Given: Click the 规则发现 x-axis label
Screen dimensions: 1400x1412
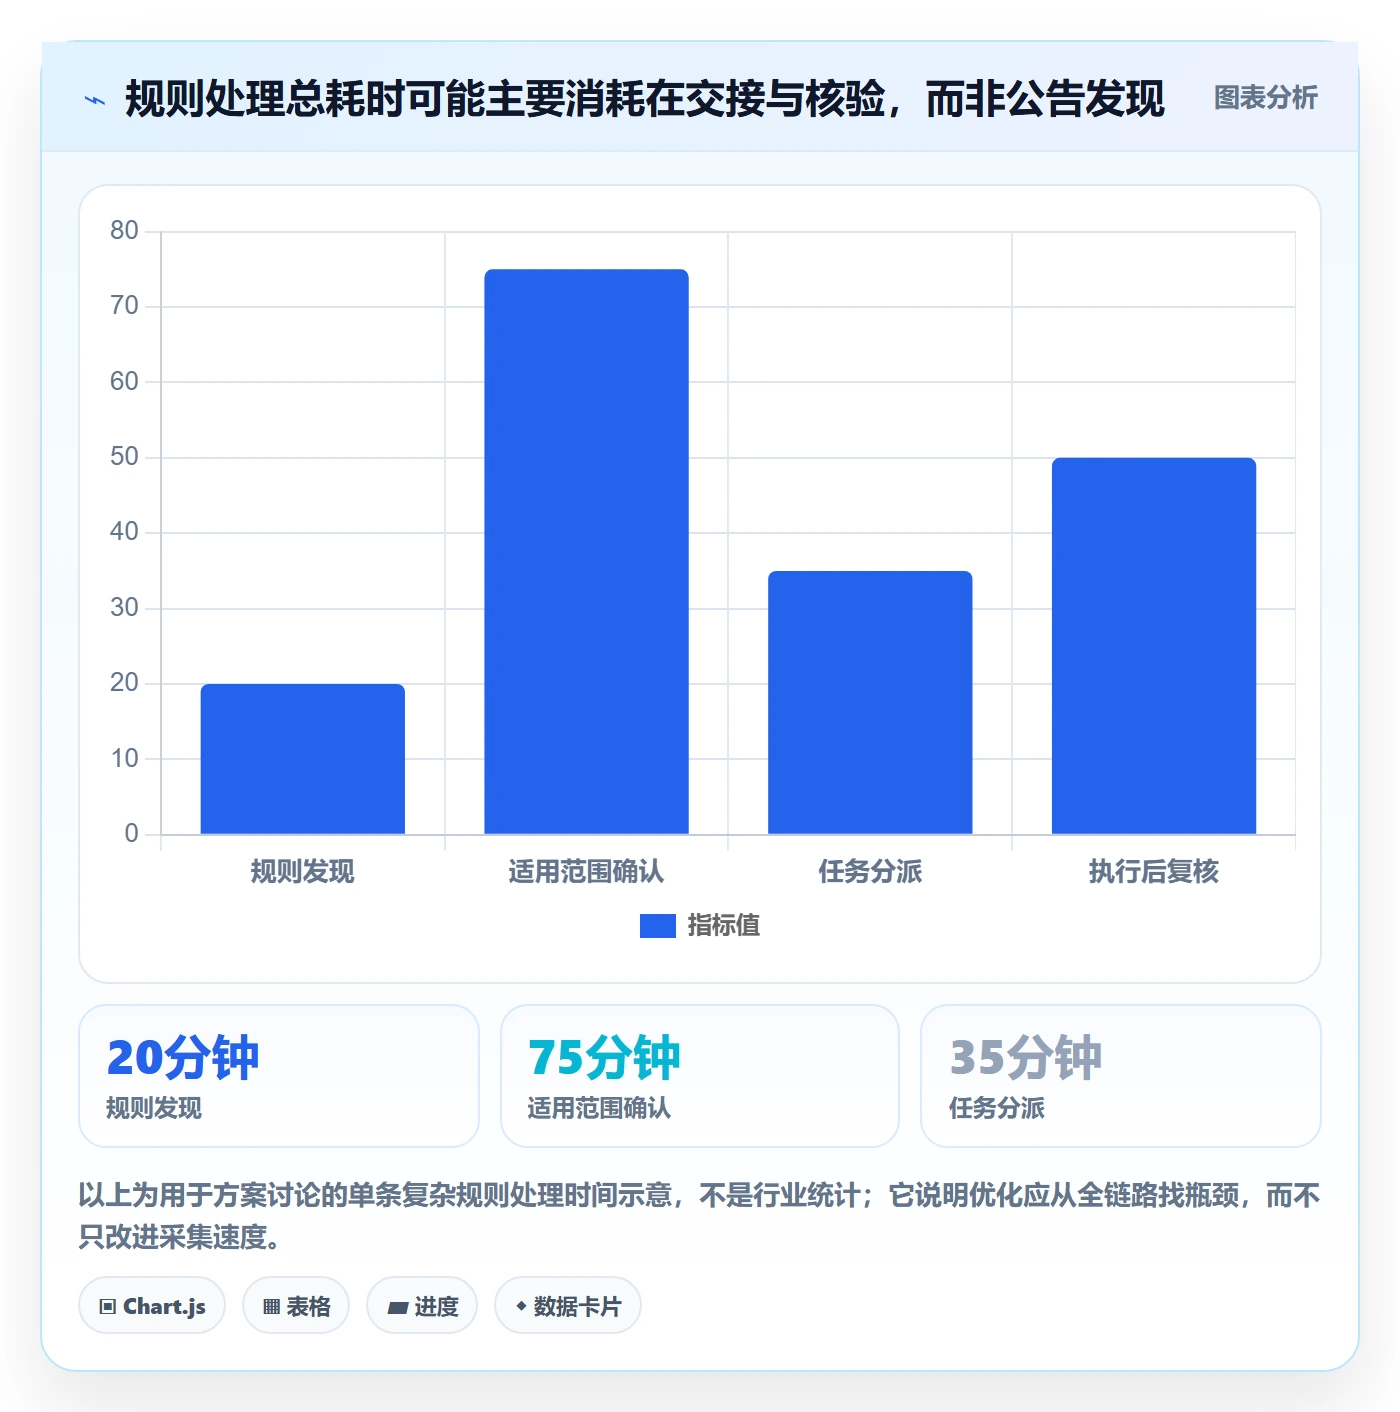Looking at the screenshot, I should pyautogui.click(x=303, y=872).
